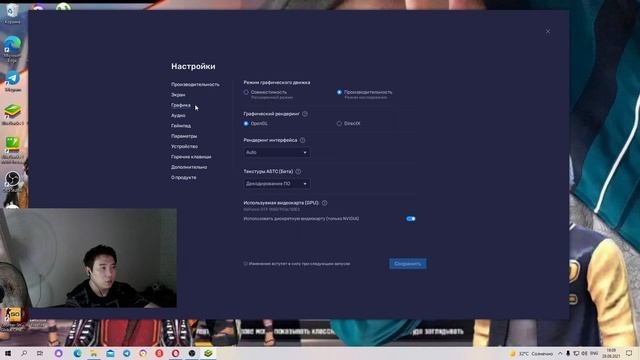Open the OBS Studio desktop shortcut
Screen dimensions: 640x360
(12, 182)
